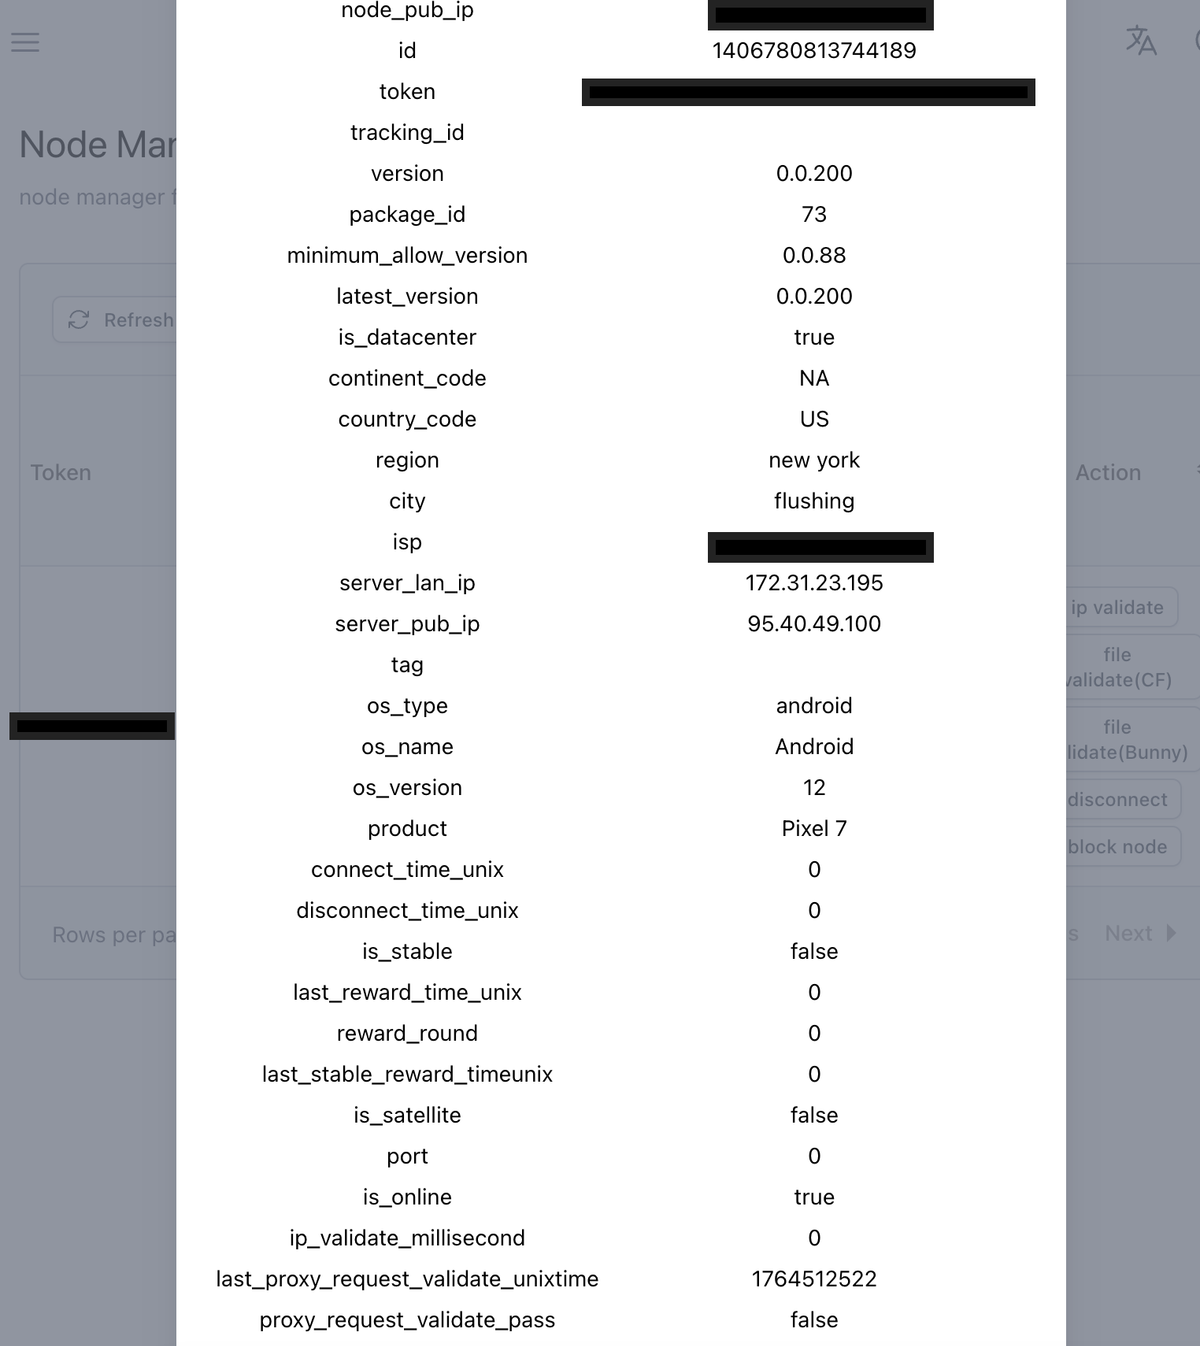Click the Action column header
1200x1346 pixels.
(x=1107, y=472)
